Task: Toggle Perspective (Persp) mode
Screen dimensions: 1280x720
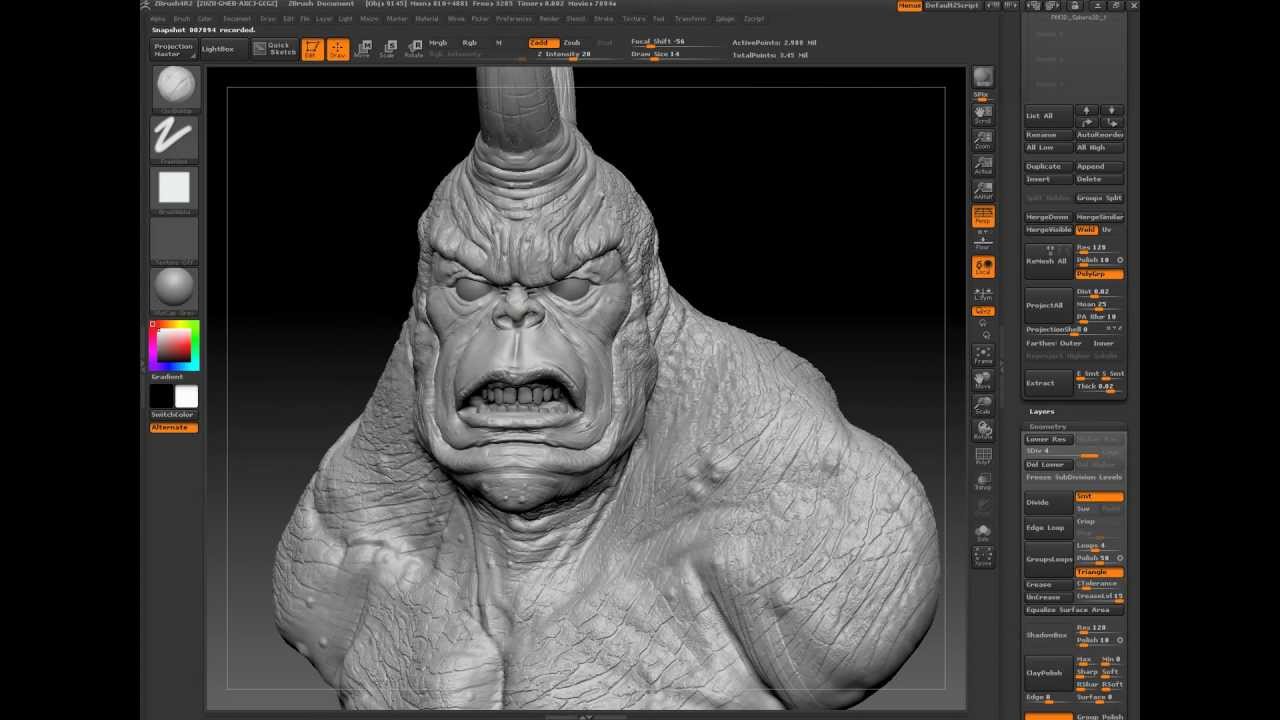Action: (x=983, y=216)
